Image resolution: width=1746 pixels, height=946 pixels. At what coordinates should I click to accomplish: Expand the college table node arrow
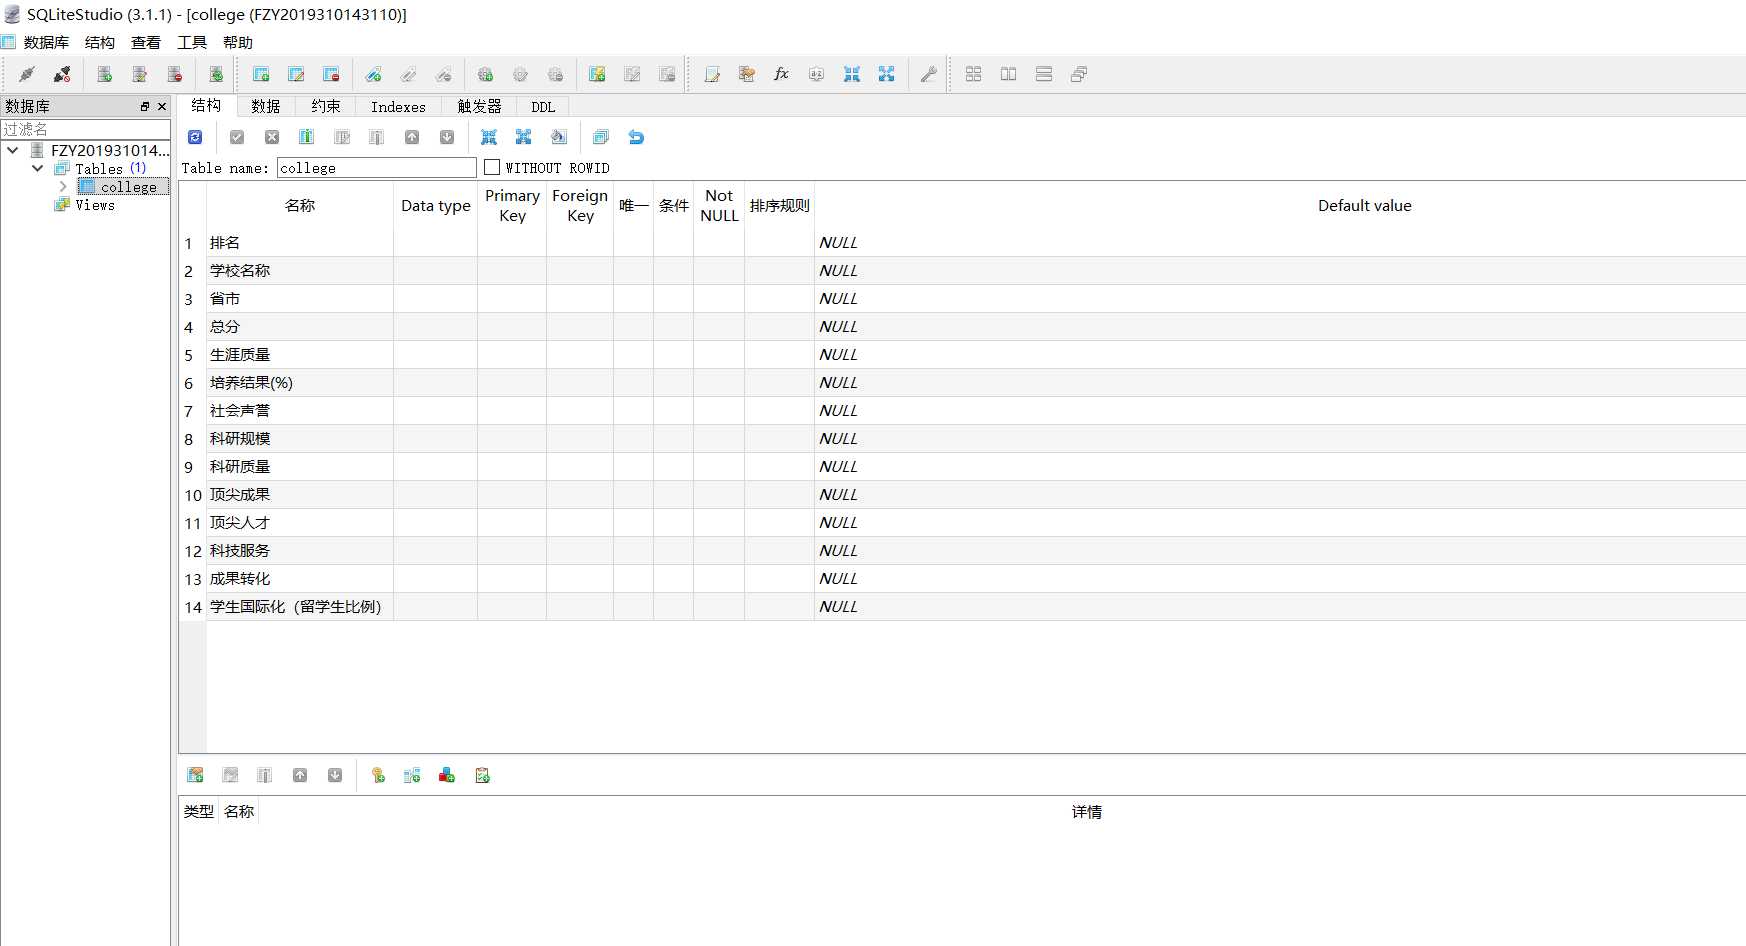pyautogui.click(x=63, y=187)
